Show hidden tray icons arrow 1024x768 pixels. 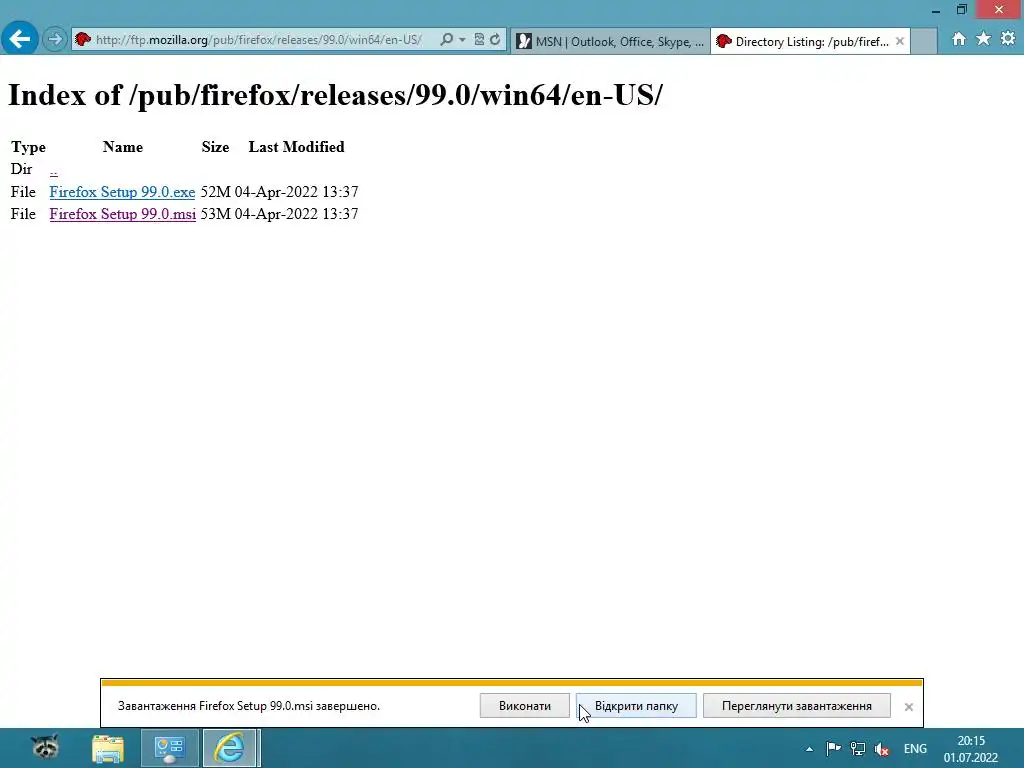[809, 749]
